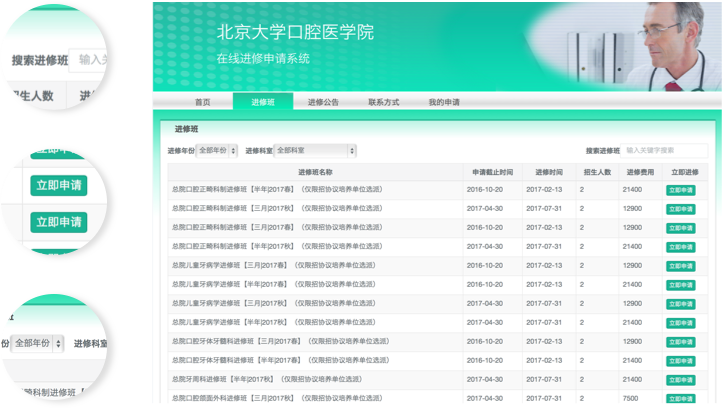Click 立即申请 for 口腔正畸科 三月|2017秋 row

[x=681, y=209]
